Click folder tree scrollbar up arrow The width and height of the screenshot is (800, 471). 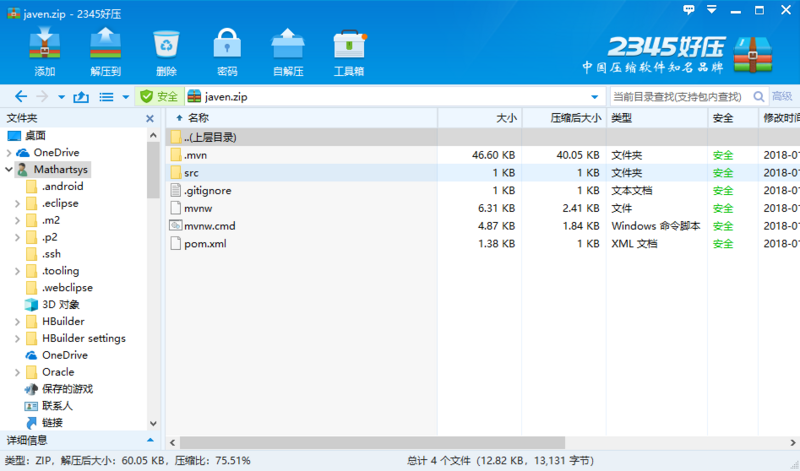[x=153, y=135]
